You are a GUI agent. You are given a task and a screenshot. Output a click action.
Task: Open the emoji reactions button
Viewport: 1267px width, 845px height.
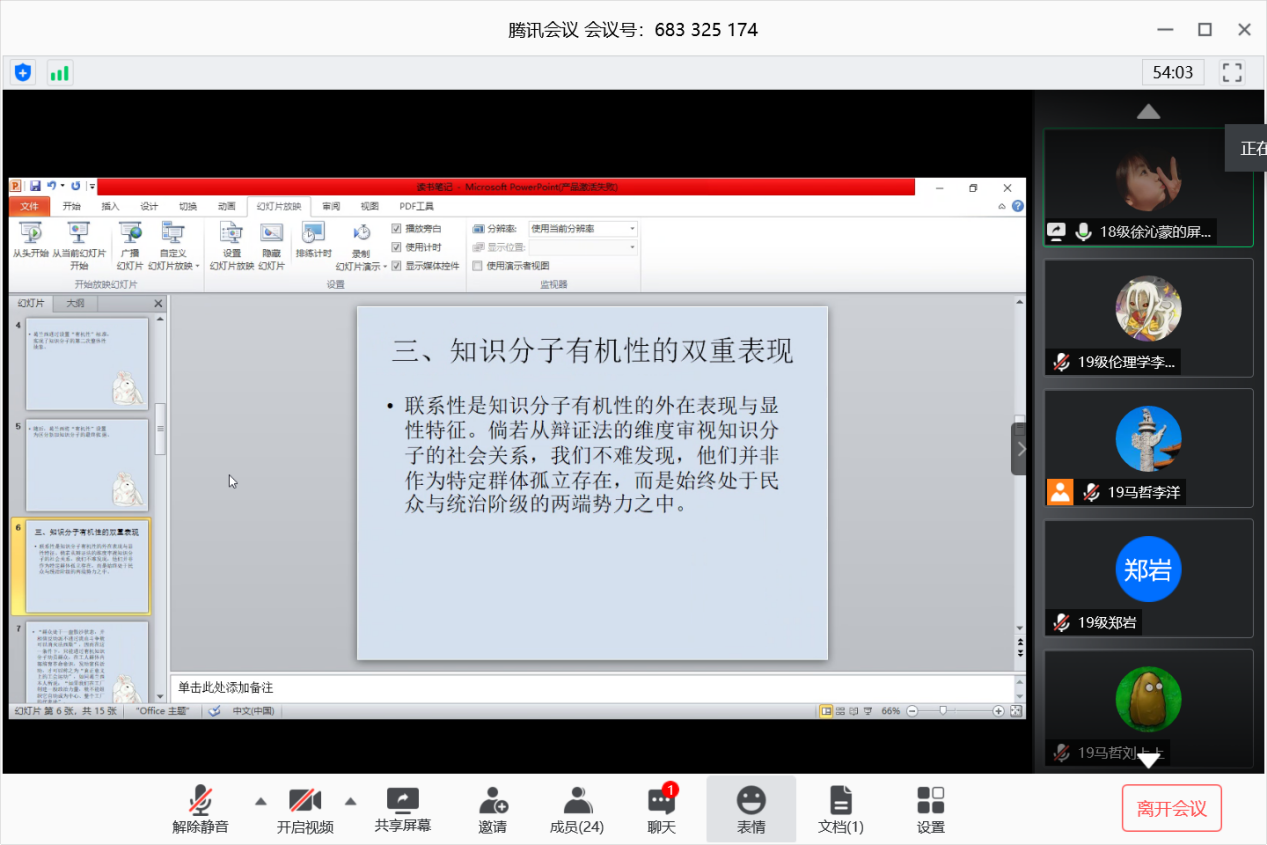[751, 801]
